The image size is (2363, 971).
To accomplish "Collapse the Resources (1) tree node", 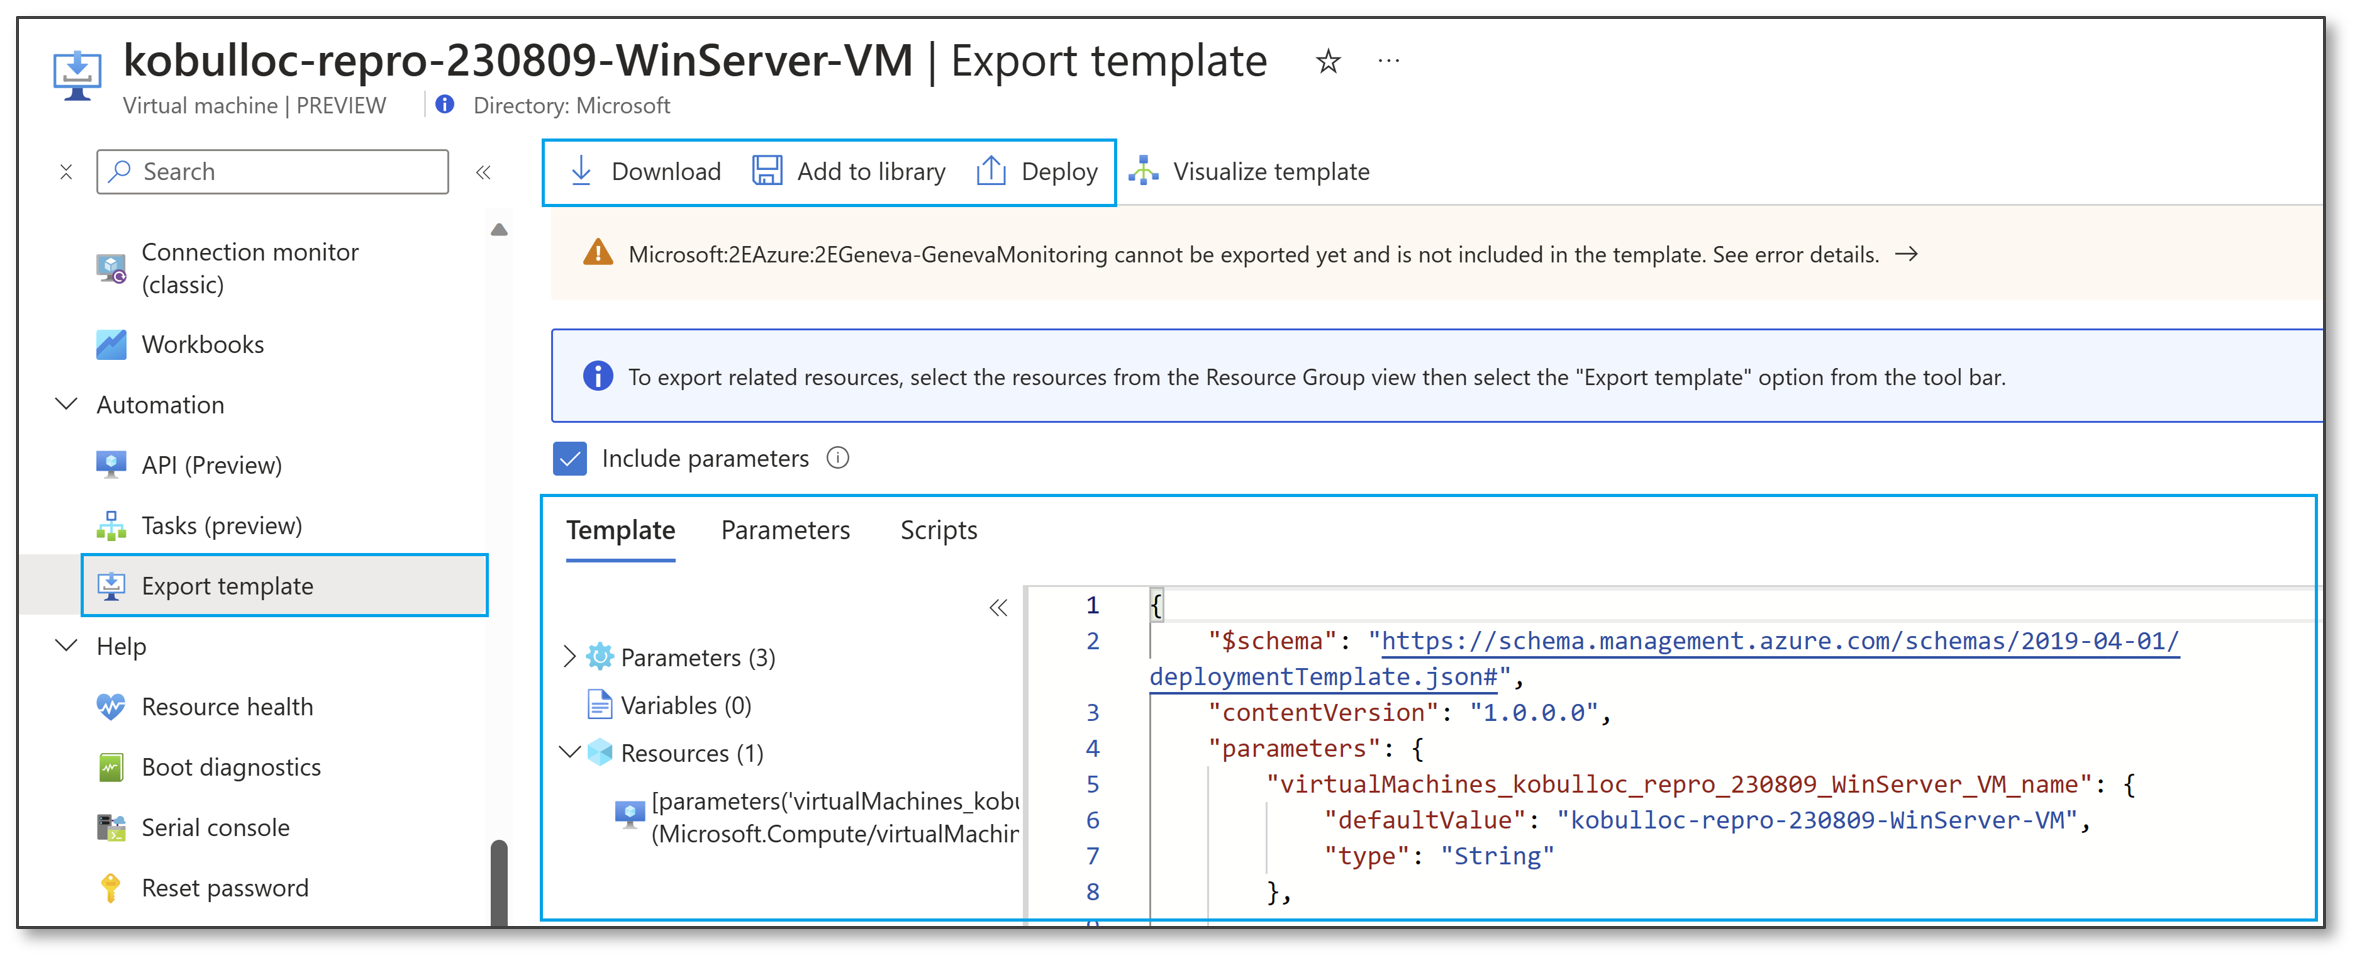I will click(x=570, y=753).
